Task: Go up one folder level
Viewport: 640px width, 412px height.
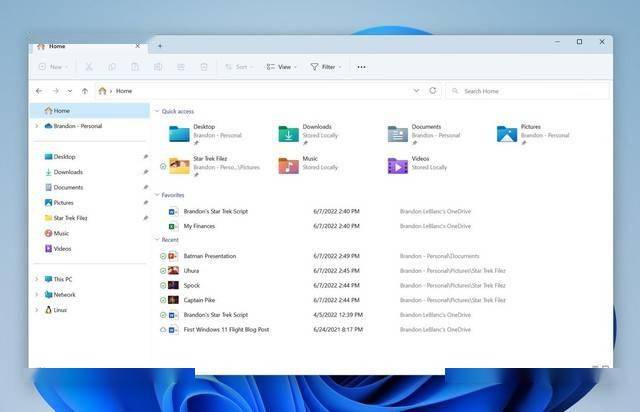Action: tap(85, 91)
